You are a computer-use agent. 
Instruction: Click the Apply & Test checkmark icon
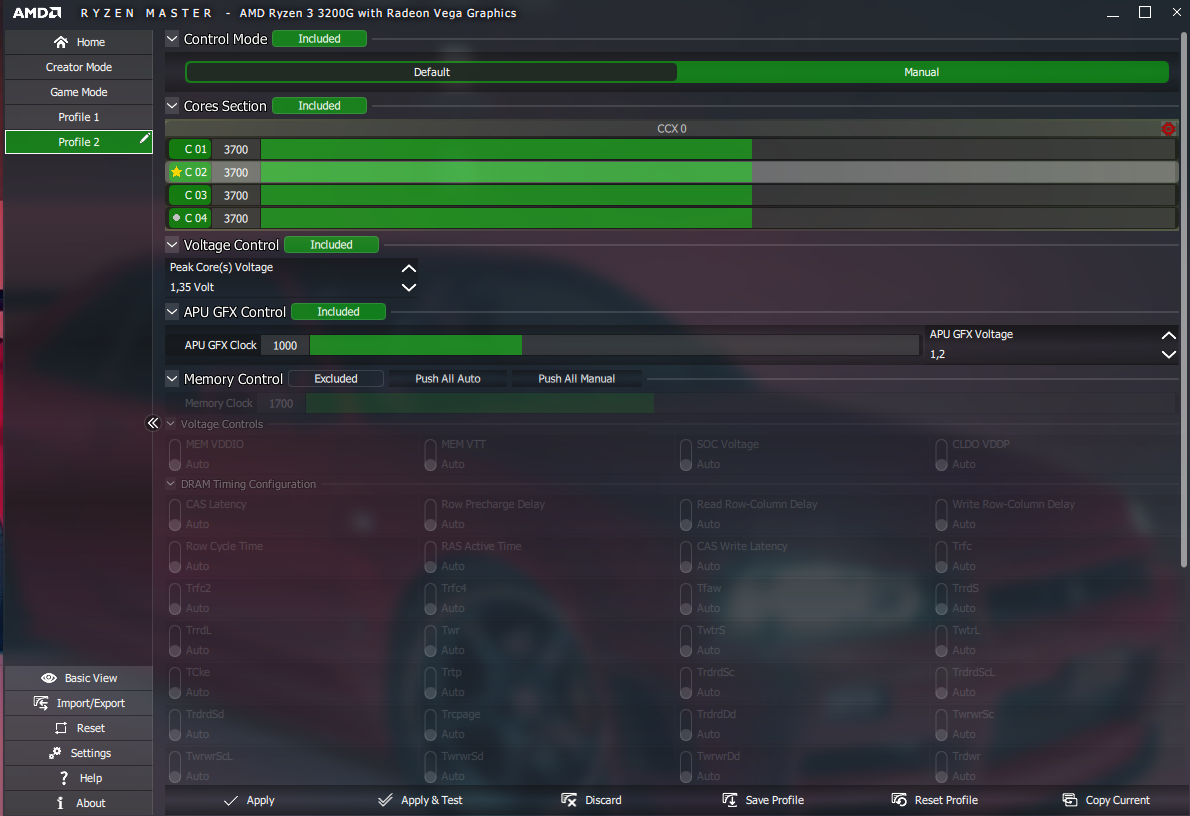[x=386, y=800]
